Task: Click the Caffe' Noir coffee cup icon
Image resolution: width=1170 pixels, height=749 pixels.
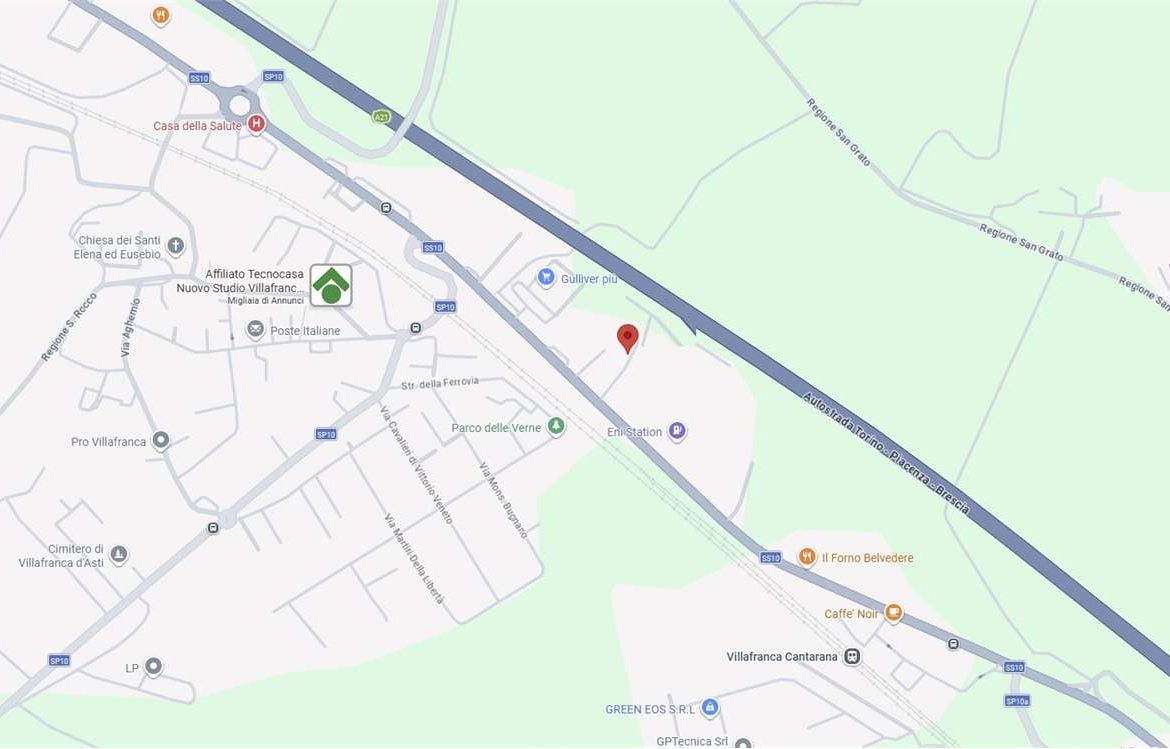Action: click(x=893, y=613)
